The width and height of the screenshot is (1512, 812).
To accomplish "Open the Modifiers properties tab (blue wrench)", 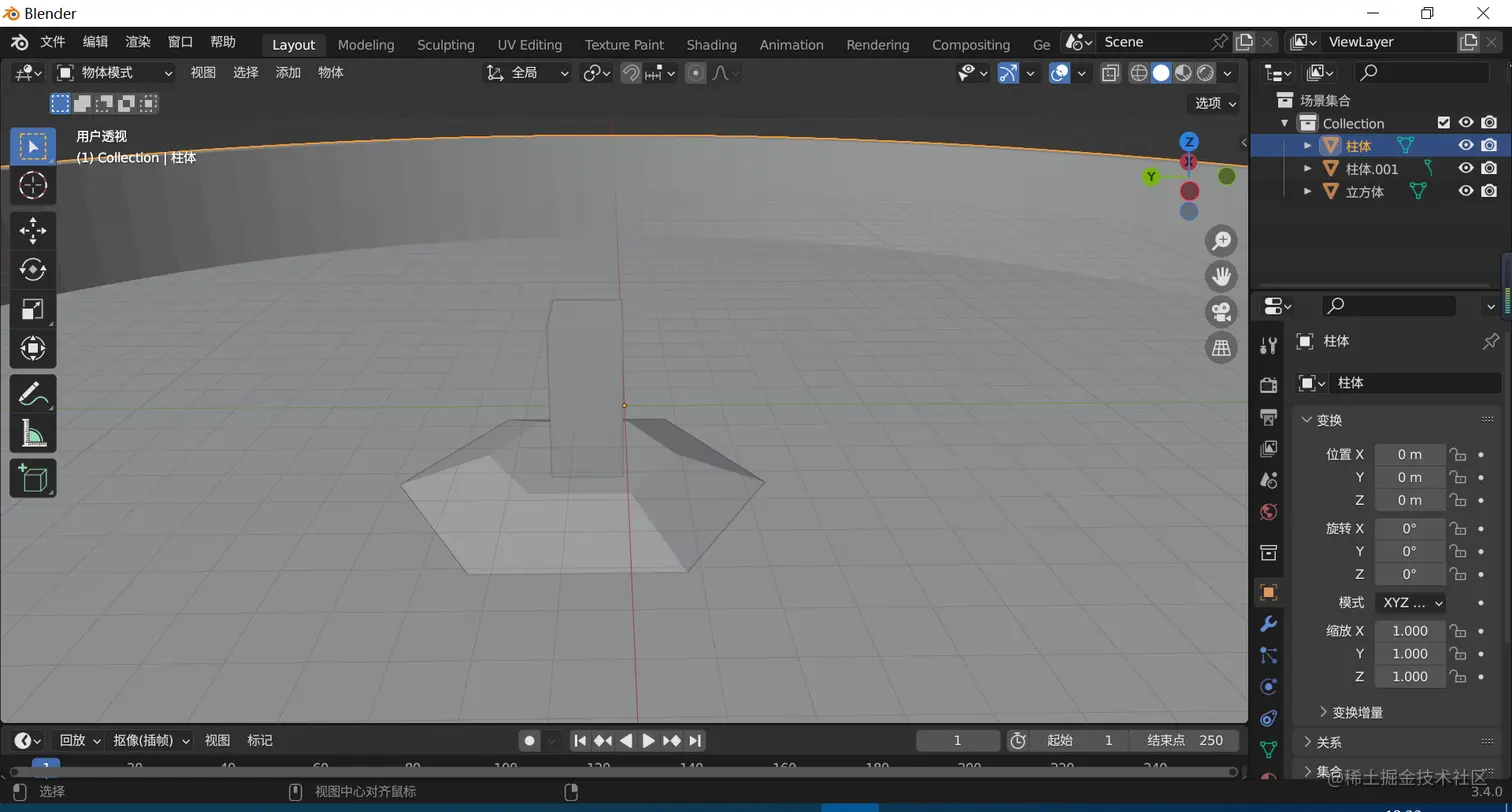I will pos(1269,624).
